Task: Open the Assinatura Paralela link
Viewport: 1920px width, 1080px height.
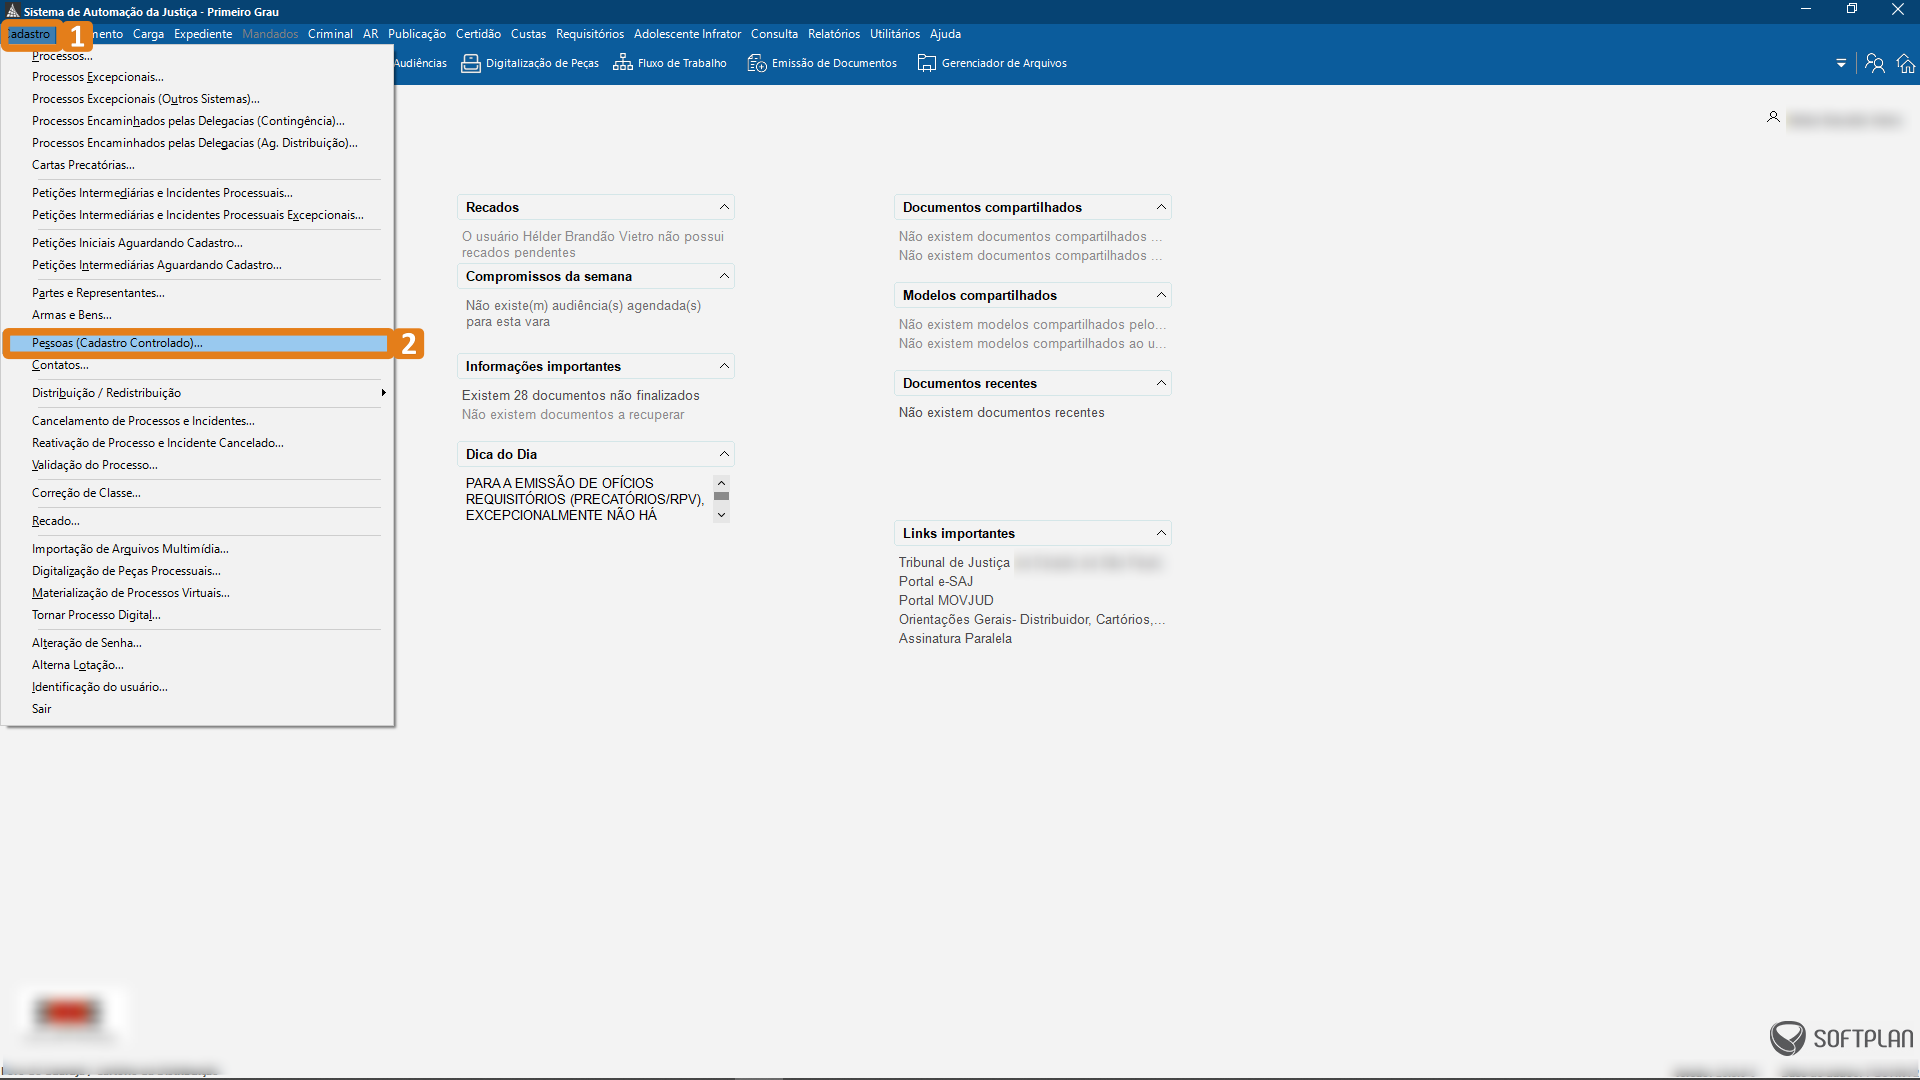Action: [955, 639]
